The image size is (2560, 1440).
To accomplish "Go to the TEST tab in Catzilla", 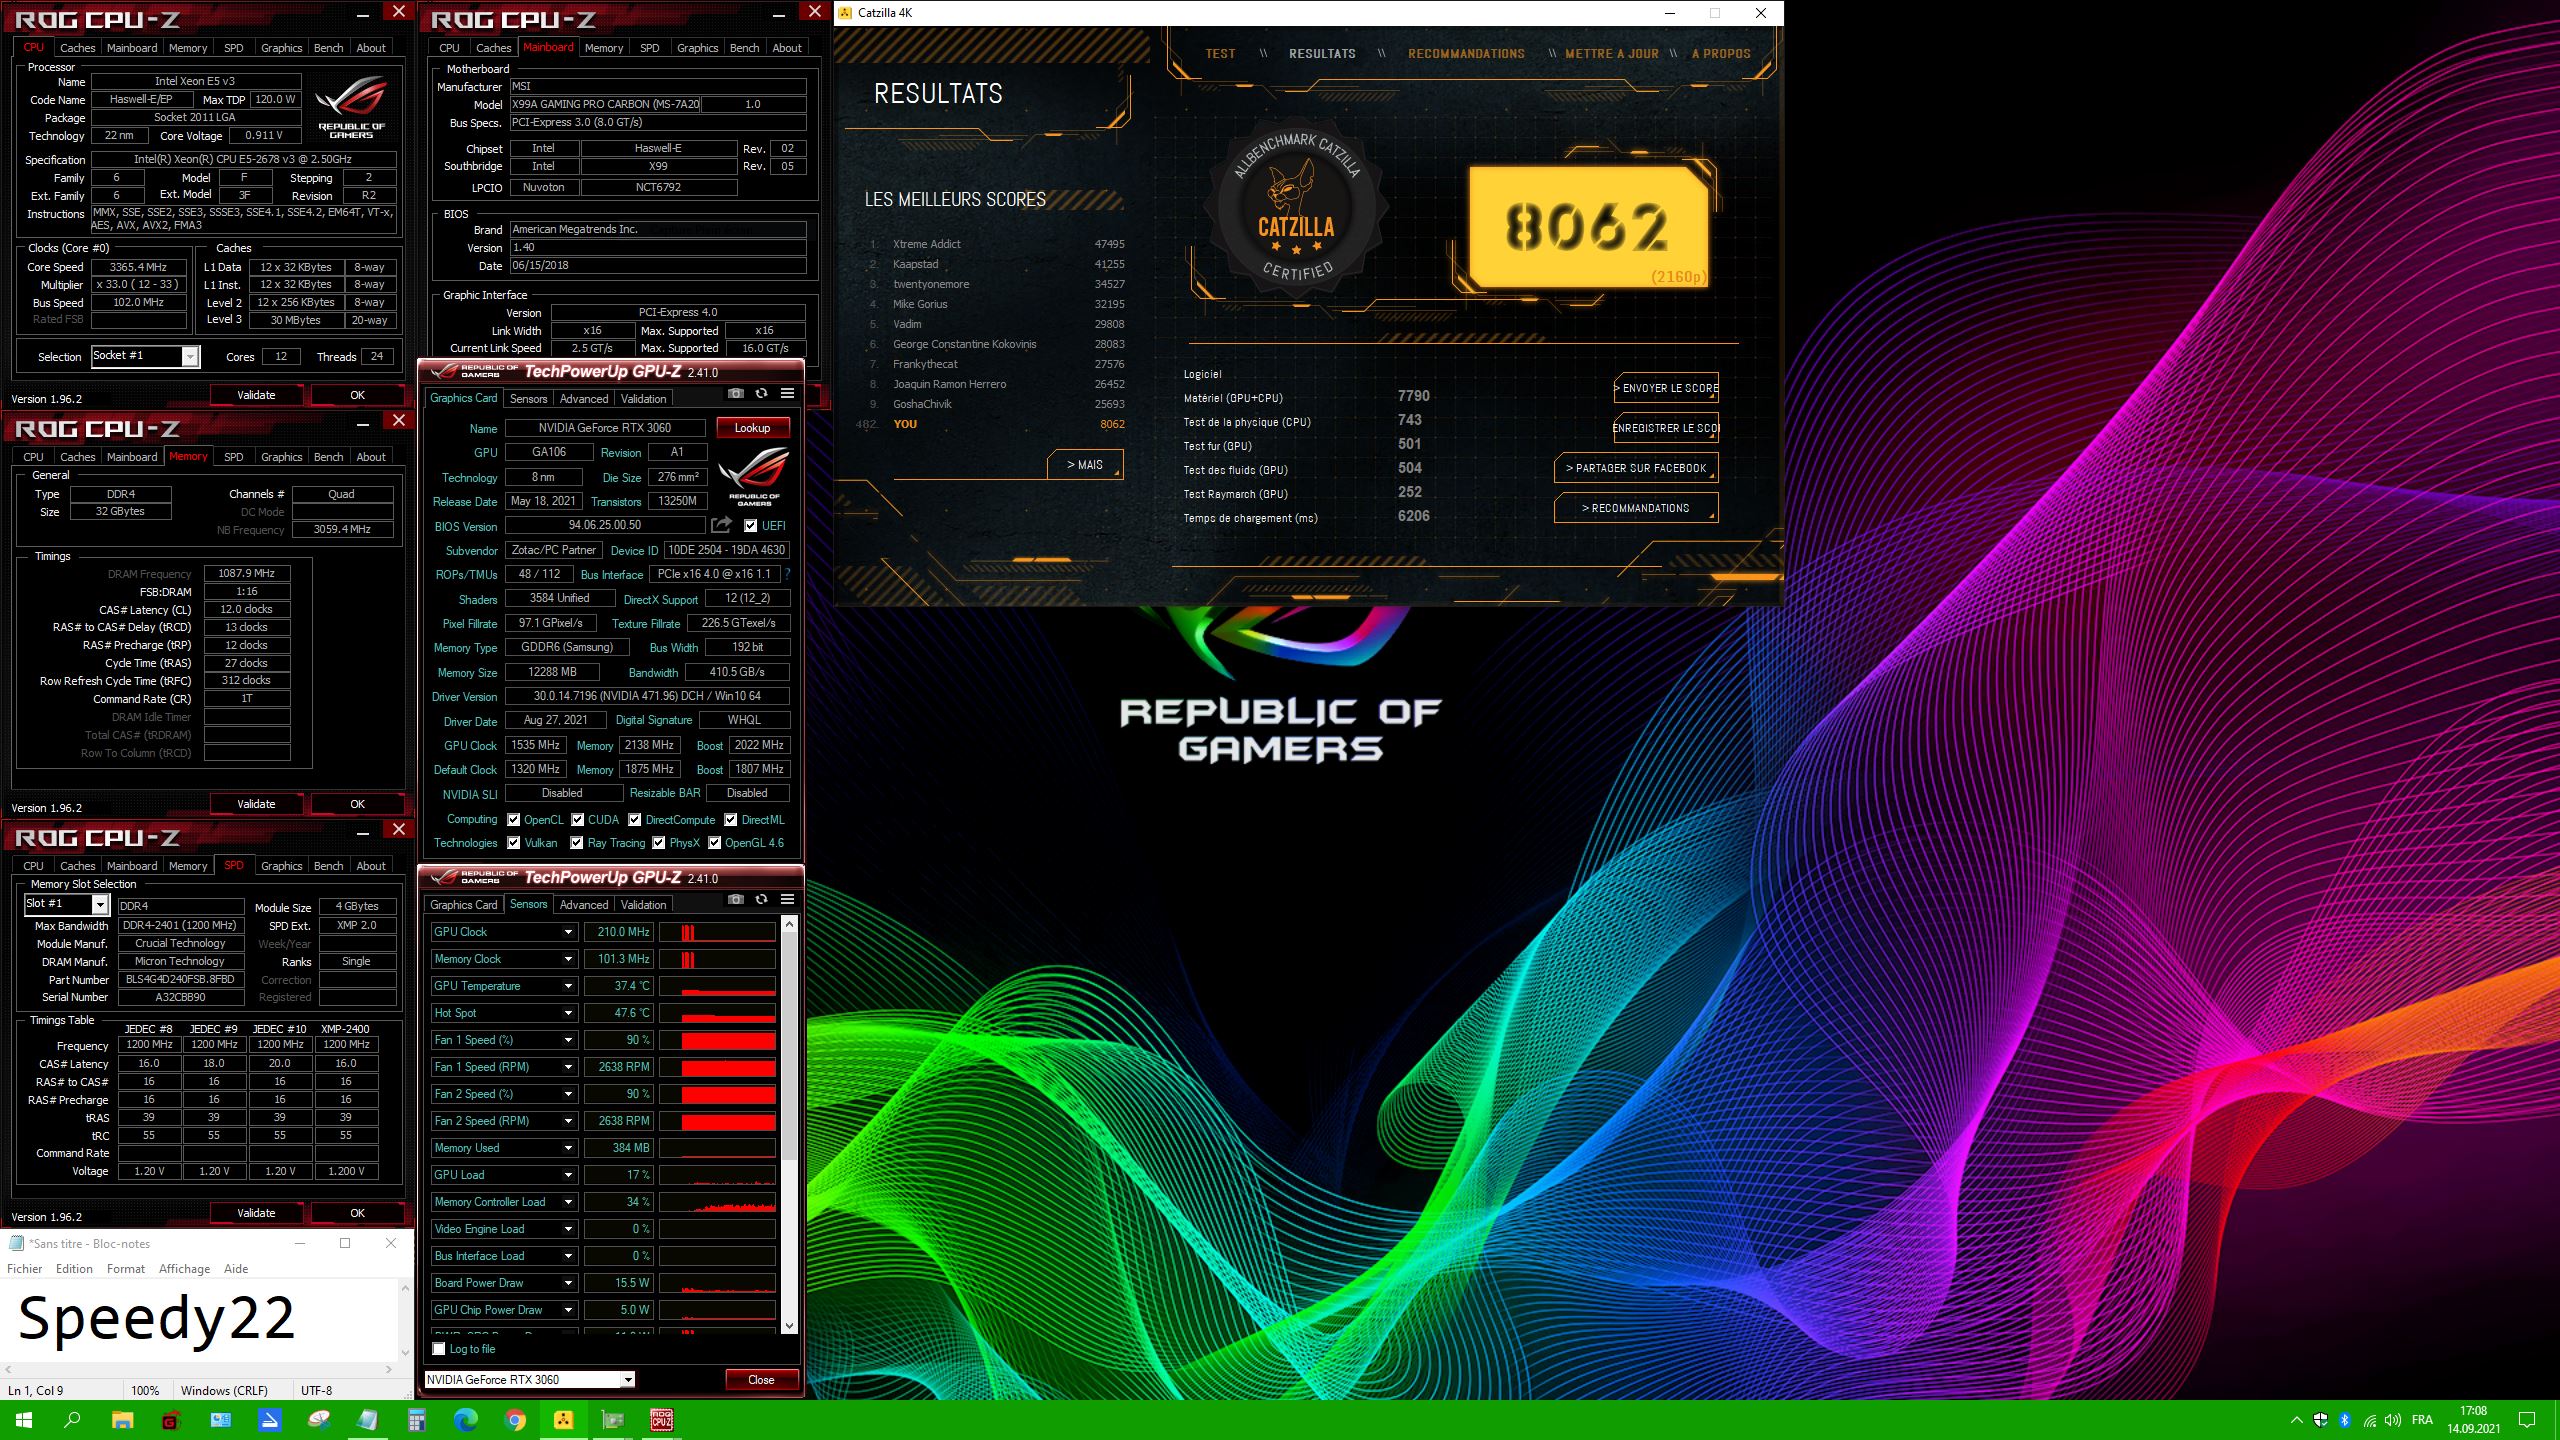I will click(1220, 54).
